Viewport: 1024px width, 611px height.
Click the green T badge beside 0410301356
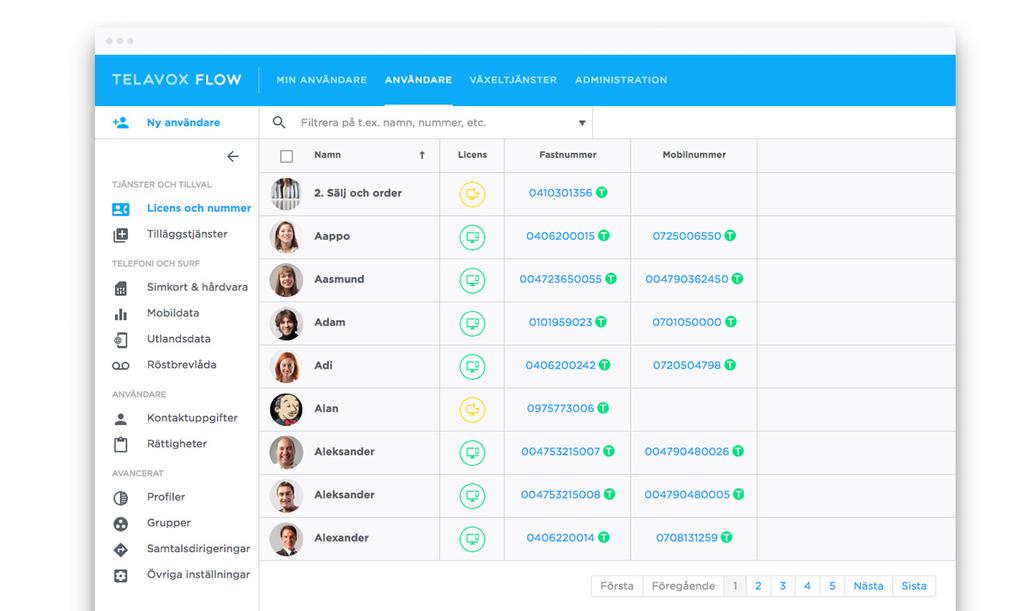601,193
